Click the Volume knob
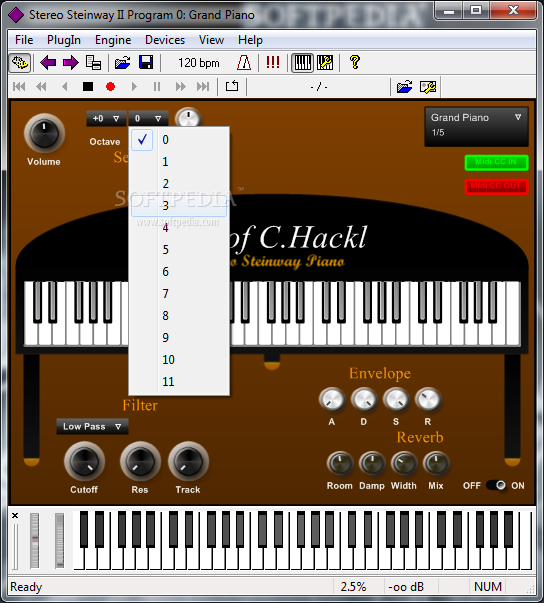The height and width of the screenshot is (603, 544). [x=44, y=133]
